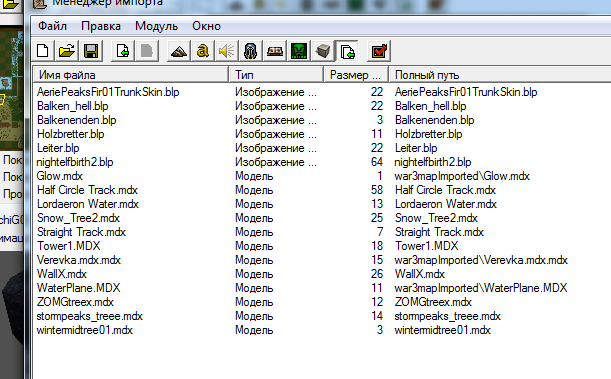This screenshot has width=611, height=379.
Task: Sort by the Тип column header
Action: pos(276,74)
